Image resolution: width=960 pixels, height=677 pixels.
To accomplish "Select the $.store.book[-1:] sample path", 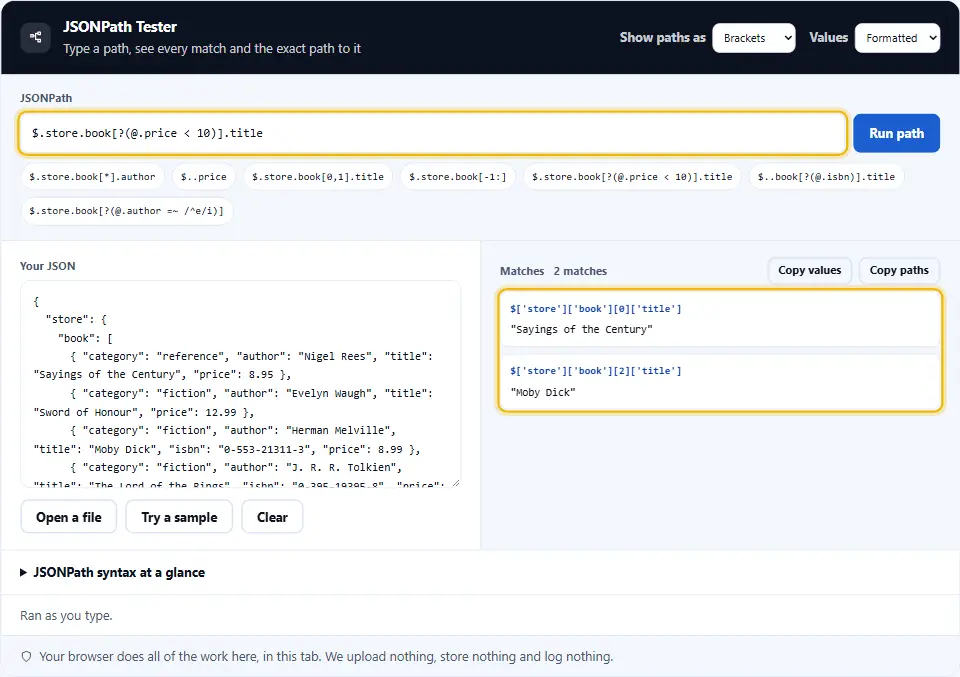I will click(x=457, y=177).
